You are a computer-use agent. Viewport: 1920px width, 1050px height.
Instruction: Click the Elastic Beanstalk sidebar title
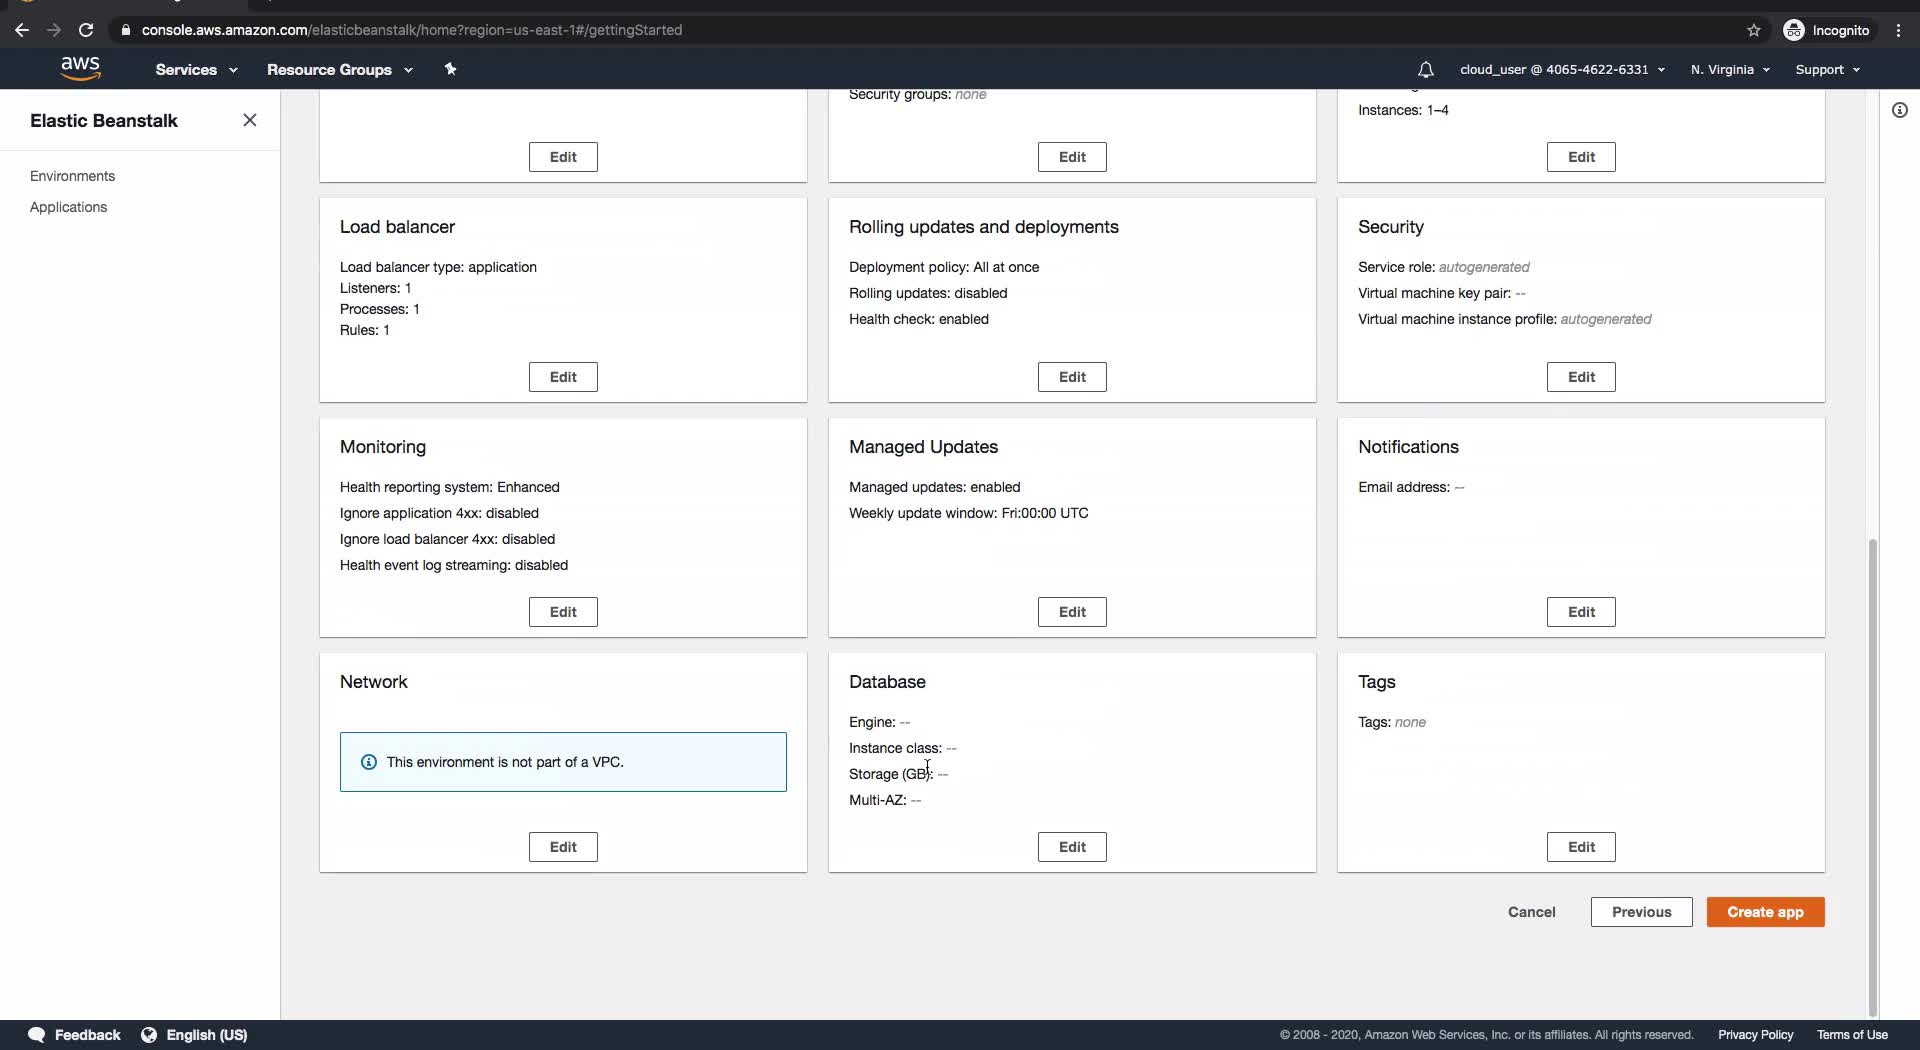tap(104, 120)
